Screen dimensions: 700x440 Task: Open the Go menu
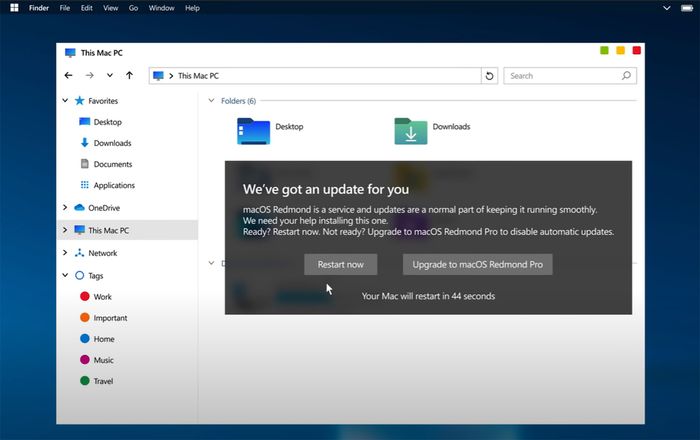click(x=133, y=8)
